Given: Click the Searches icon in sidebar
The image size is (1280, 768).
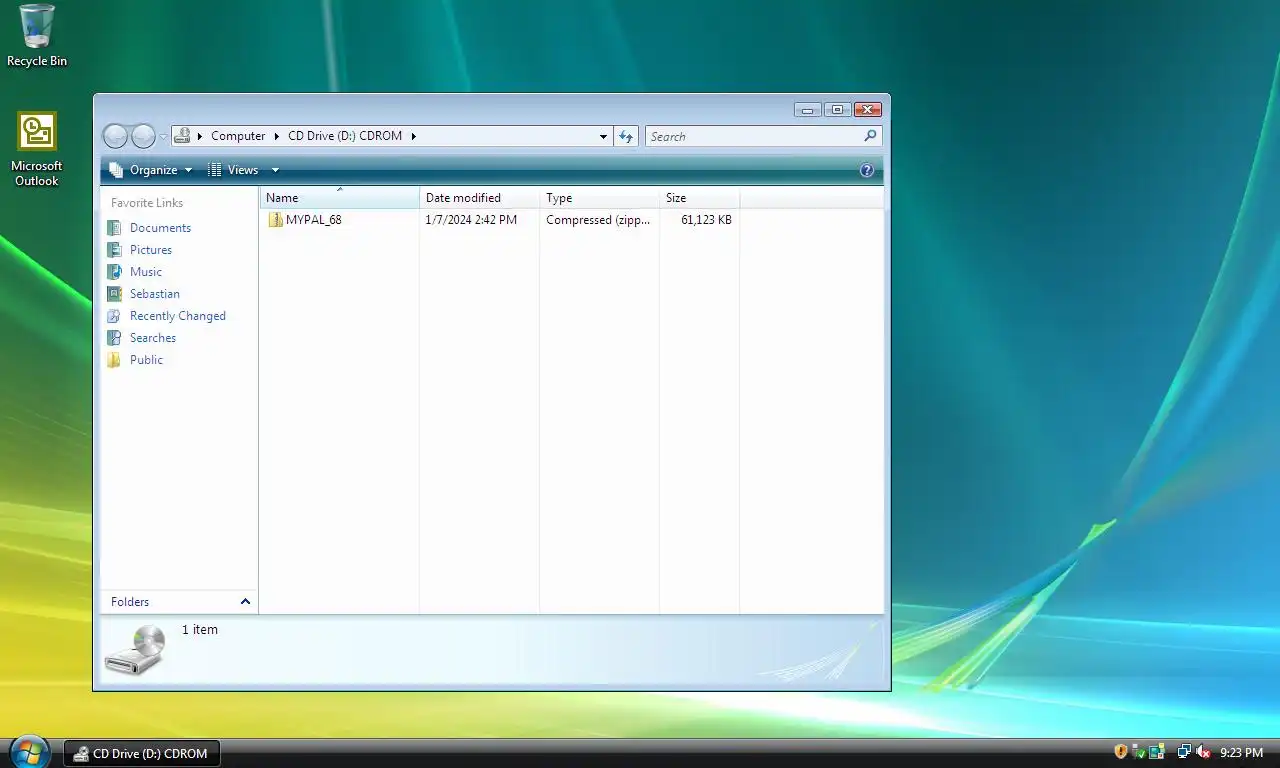Looking at the screenshot, I should pos(114,338).
